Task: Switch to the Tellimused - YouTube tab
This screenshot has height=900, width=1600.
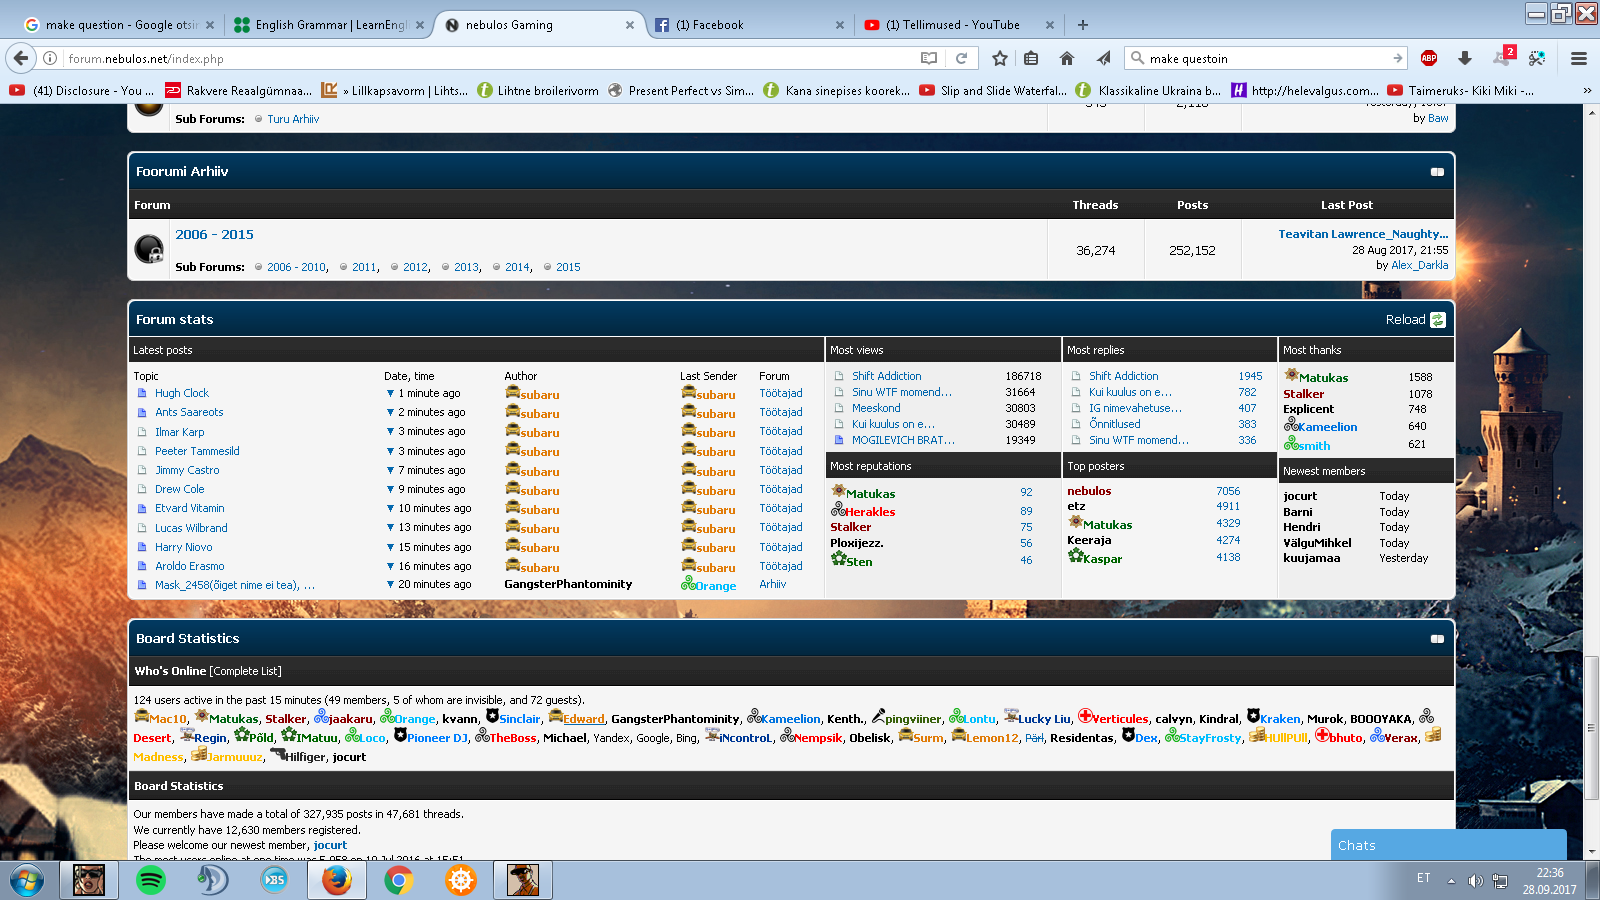Action: point(959,25)
